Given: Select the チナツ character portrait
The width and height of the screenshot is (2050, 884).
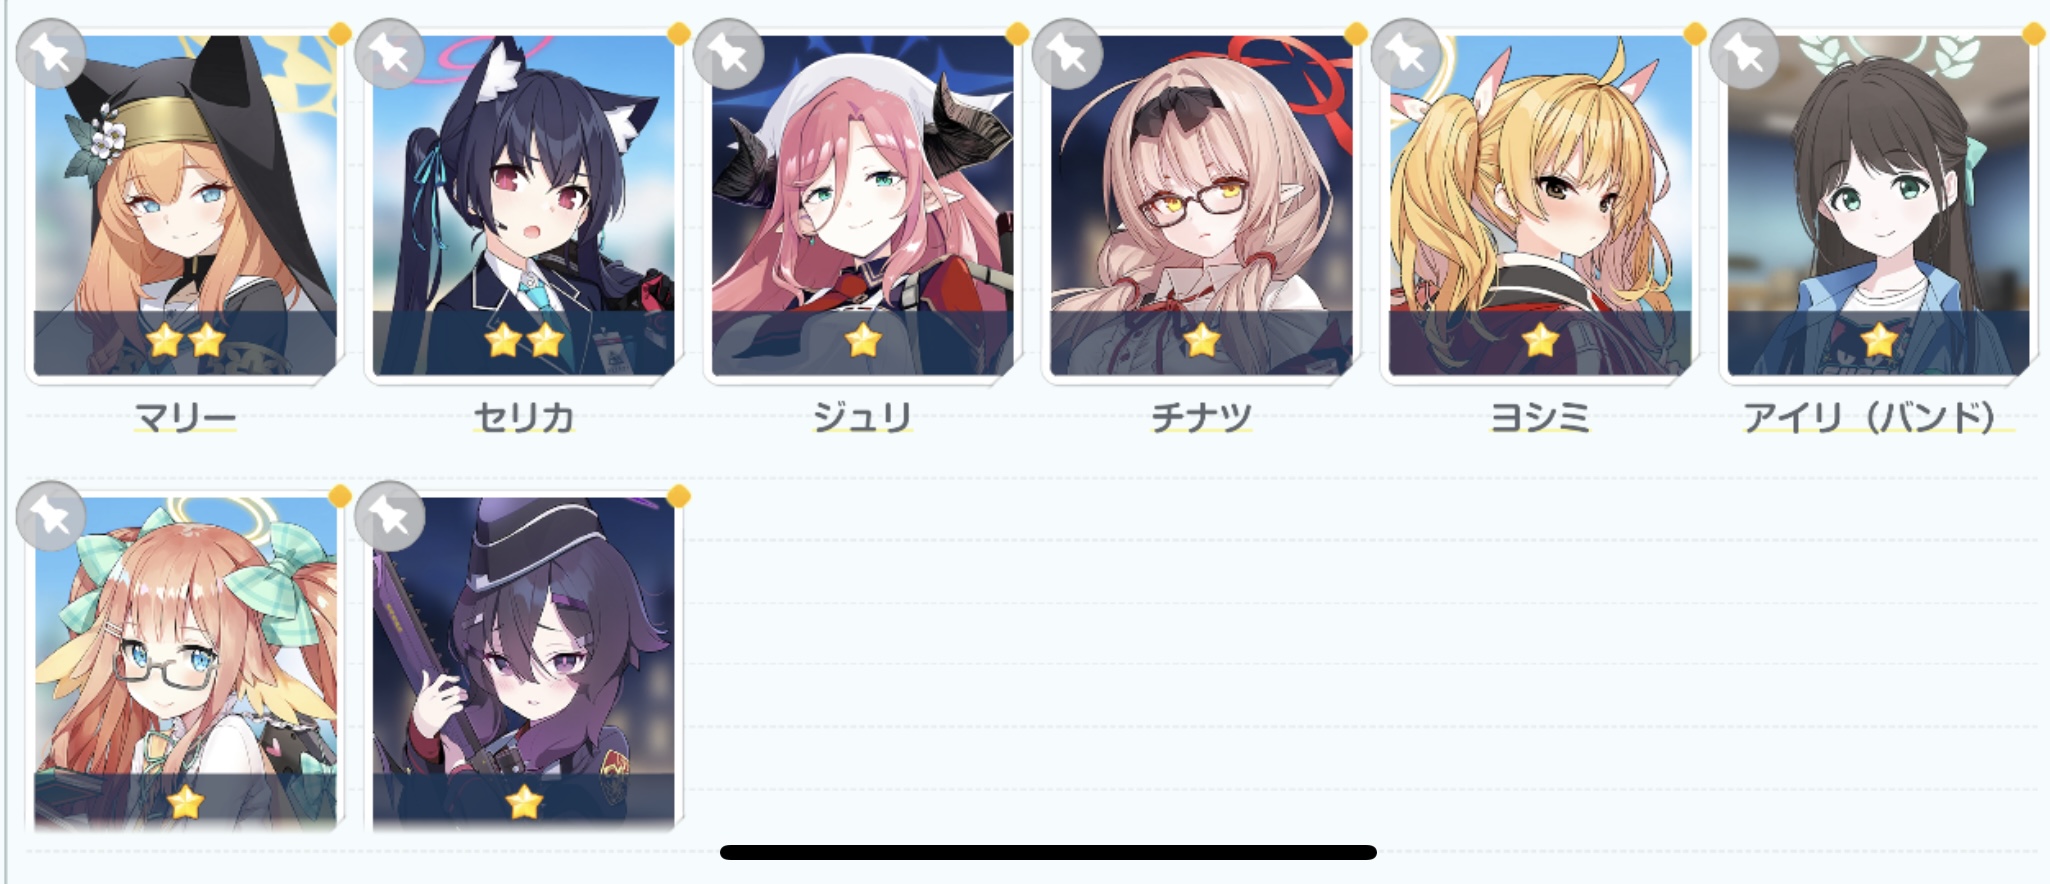Looking at the screenshot, I should 1201,205.
